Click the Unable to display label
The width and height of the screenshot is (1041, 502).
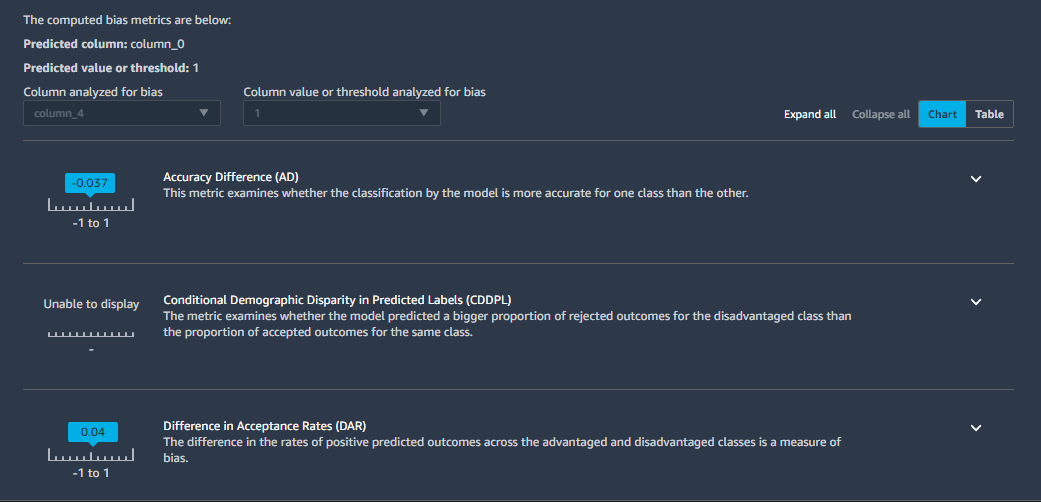point(91,304)
